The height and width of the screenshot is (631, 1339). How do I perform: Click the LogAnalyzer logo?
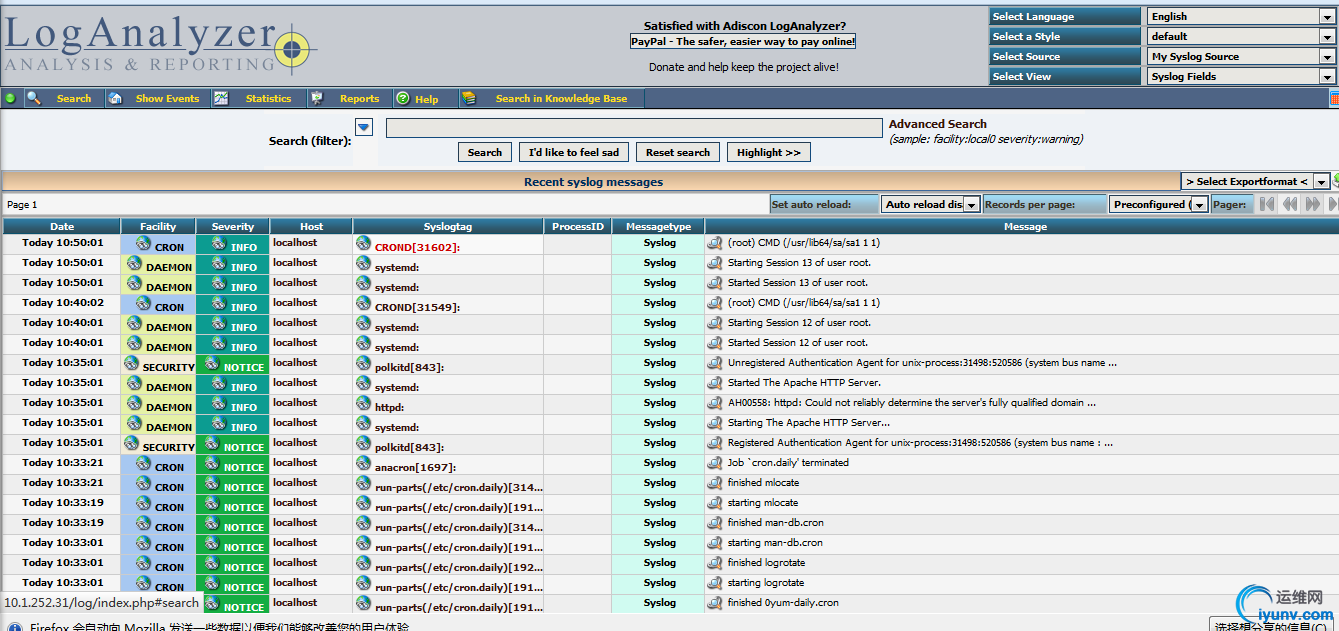[x=160, y=46]
